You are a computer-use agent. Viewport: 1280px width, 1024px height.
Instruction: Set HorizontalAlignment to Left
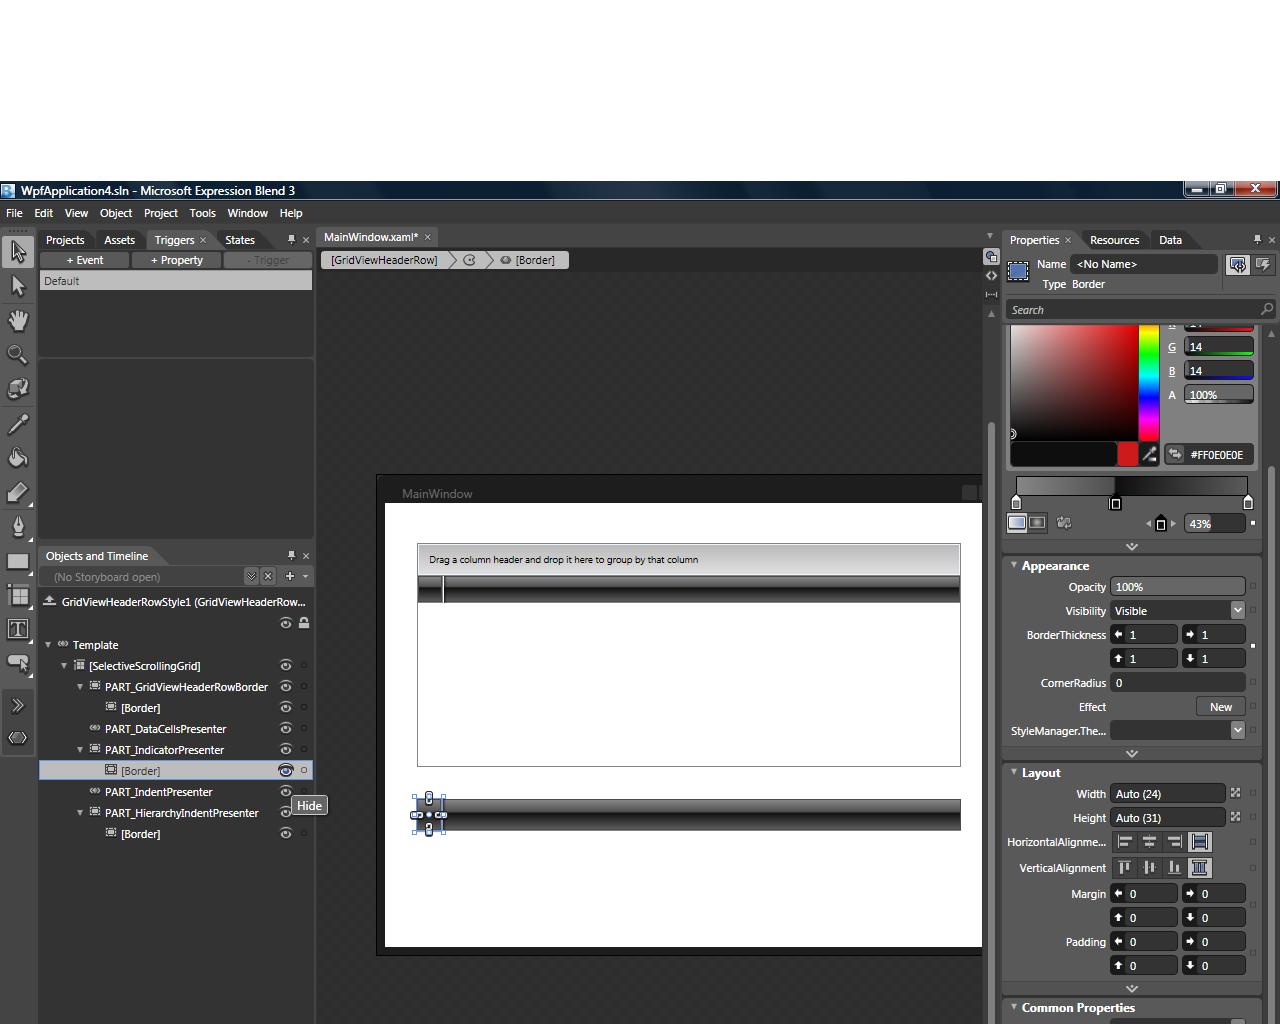(1125, 842)
